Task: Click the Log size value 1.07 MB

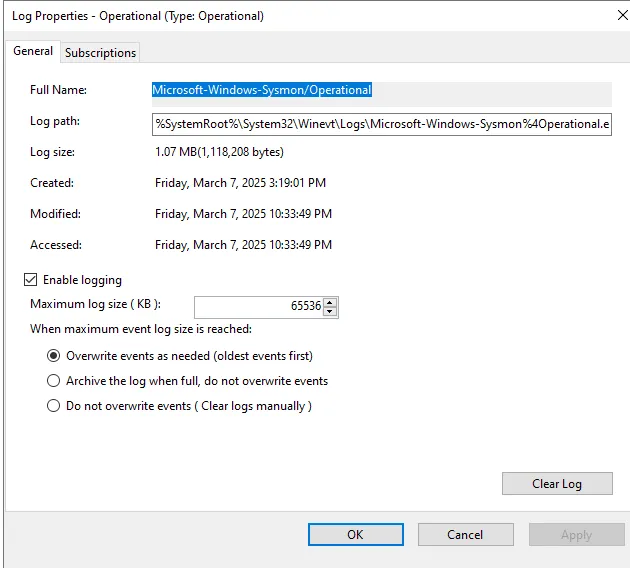Action: [219, 152]
